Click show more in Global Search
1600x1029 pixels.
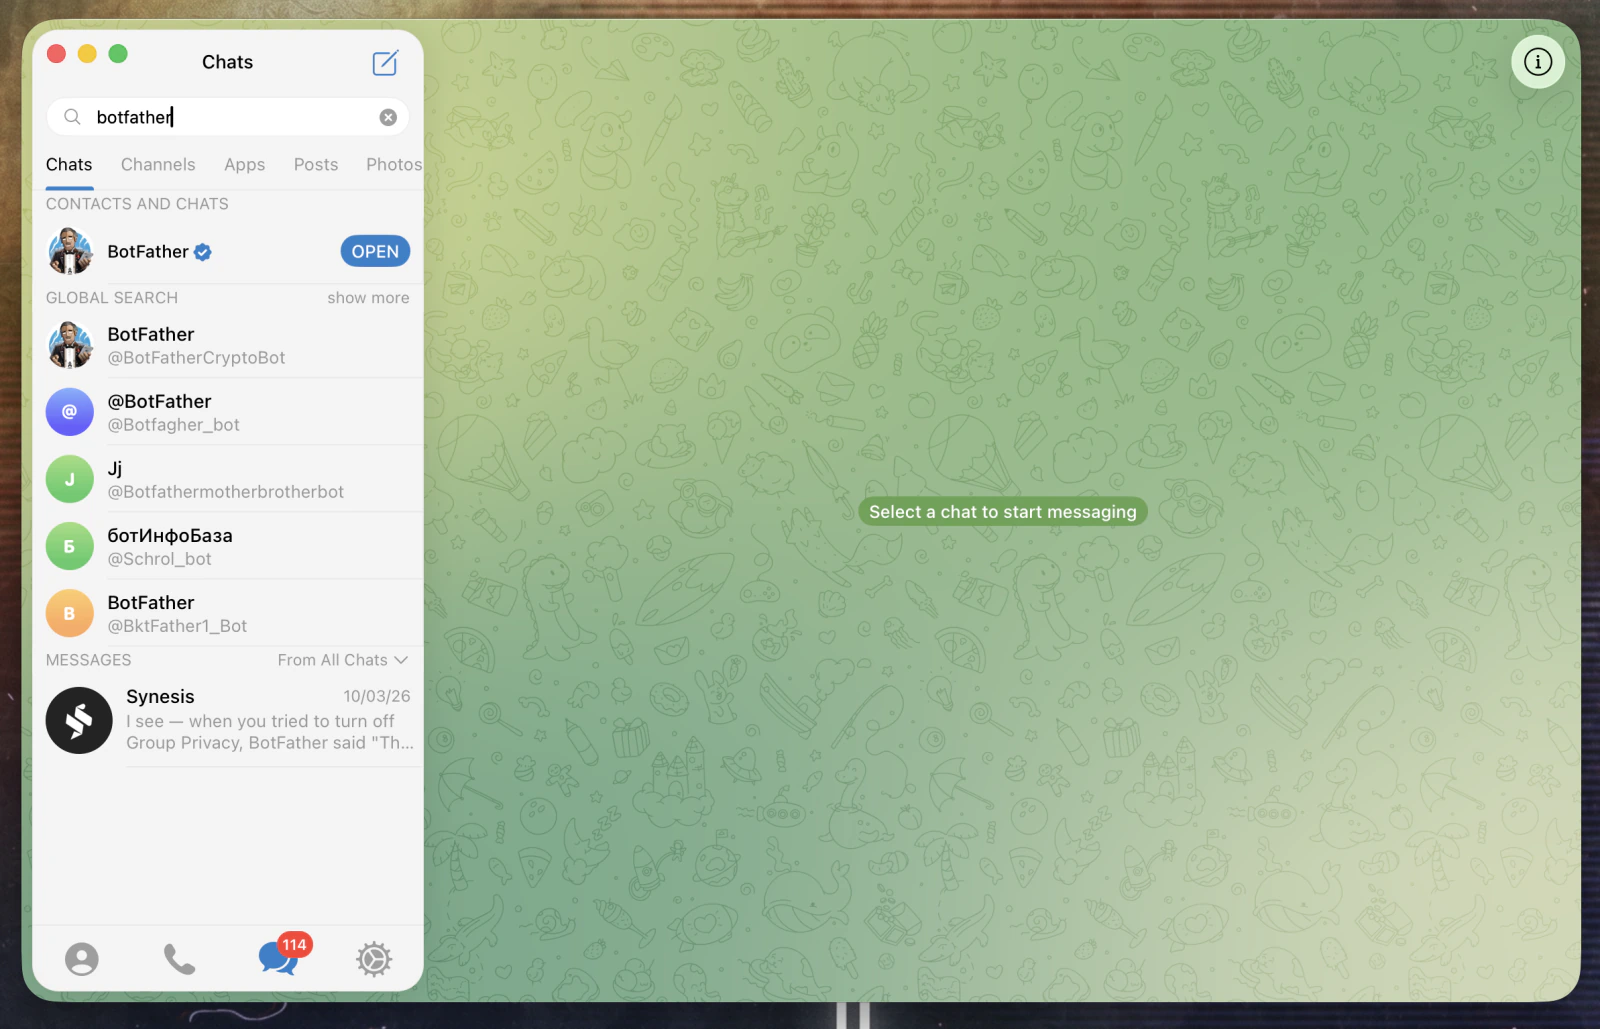pyautogui.click(x=368, y=298)
